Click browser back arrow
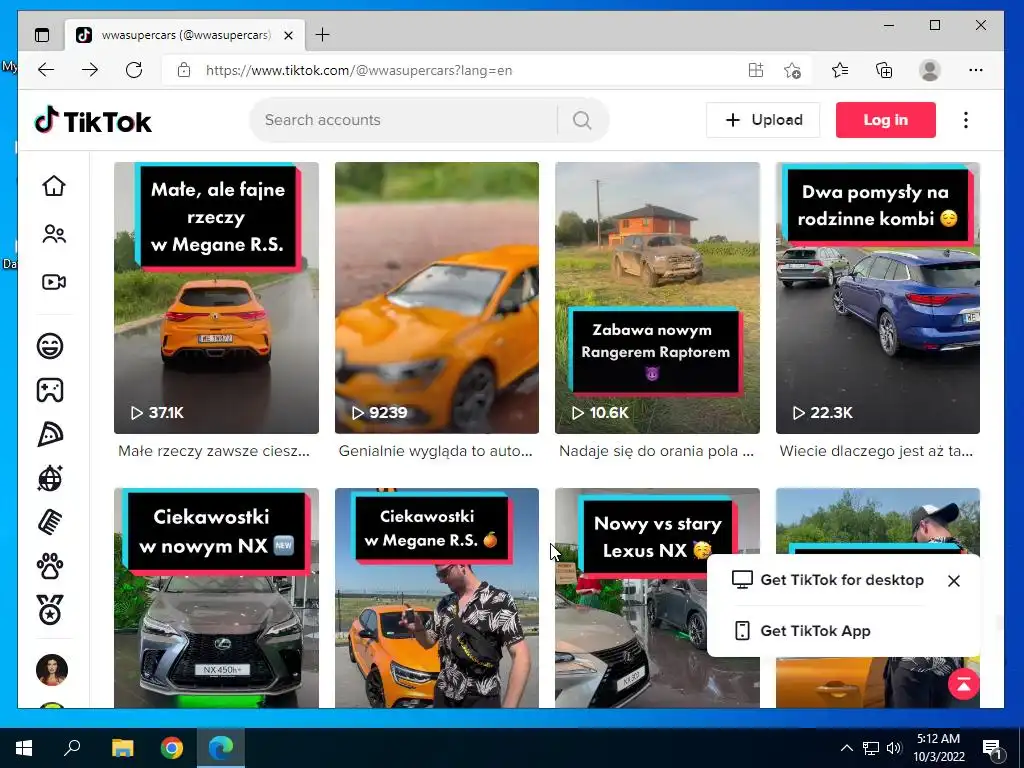The width and height of the screenshot is (1024, 768). pyautogui.click(x=46, y=70)
